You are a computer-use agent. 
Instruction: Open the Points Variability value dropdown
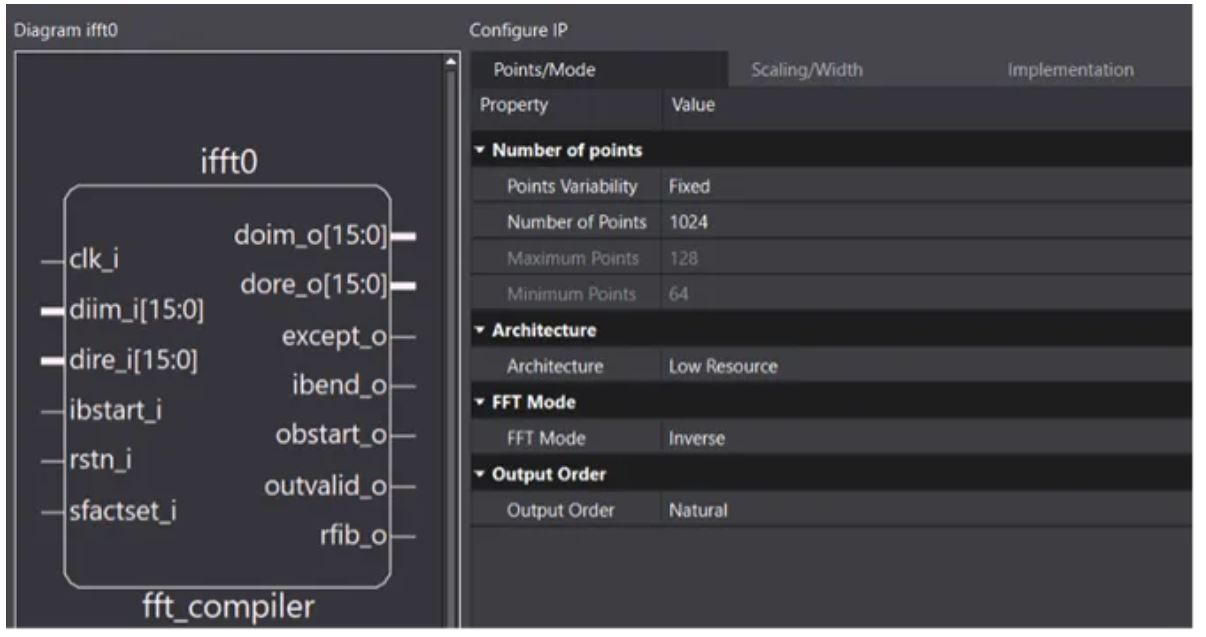[x=925, y=187]
